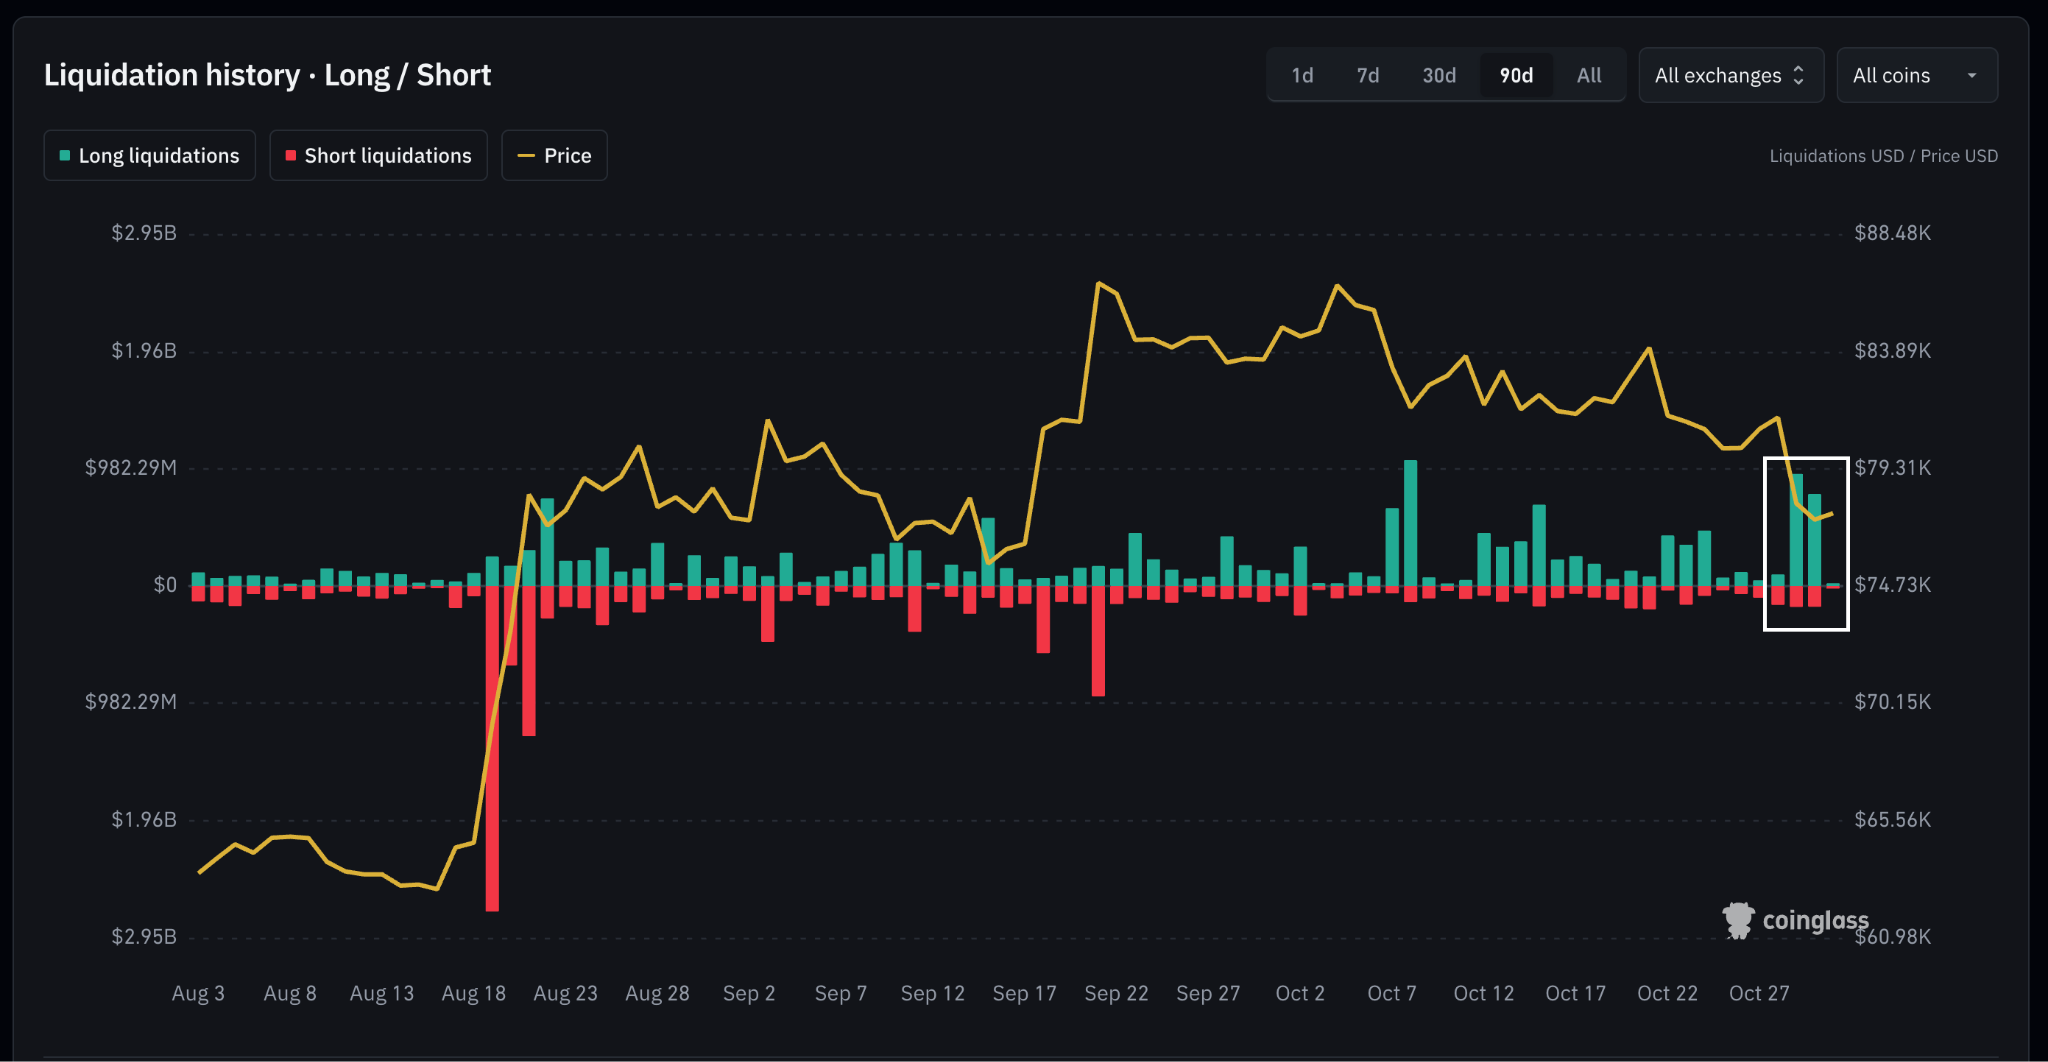
Task: Click the Sep 2 date label
Action: click(x=749, y=993)
